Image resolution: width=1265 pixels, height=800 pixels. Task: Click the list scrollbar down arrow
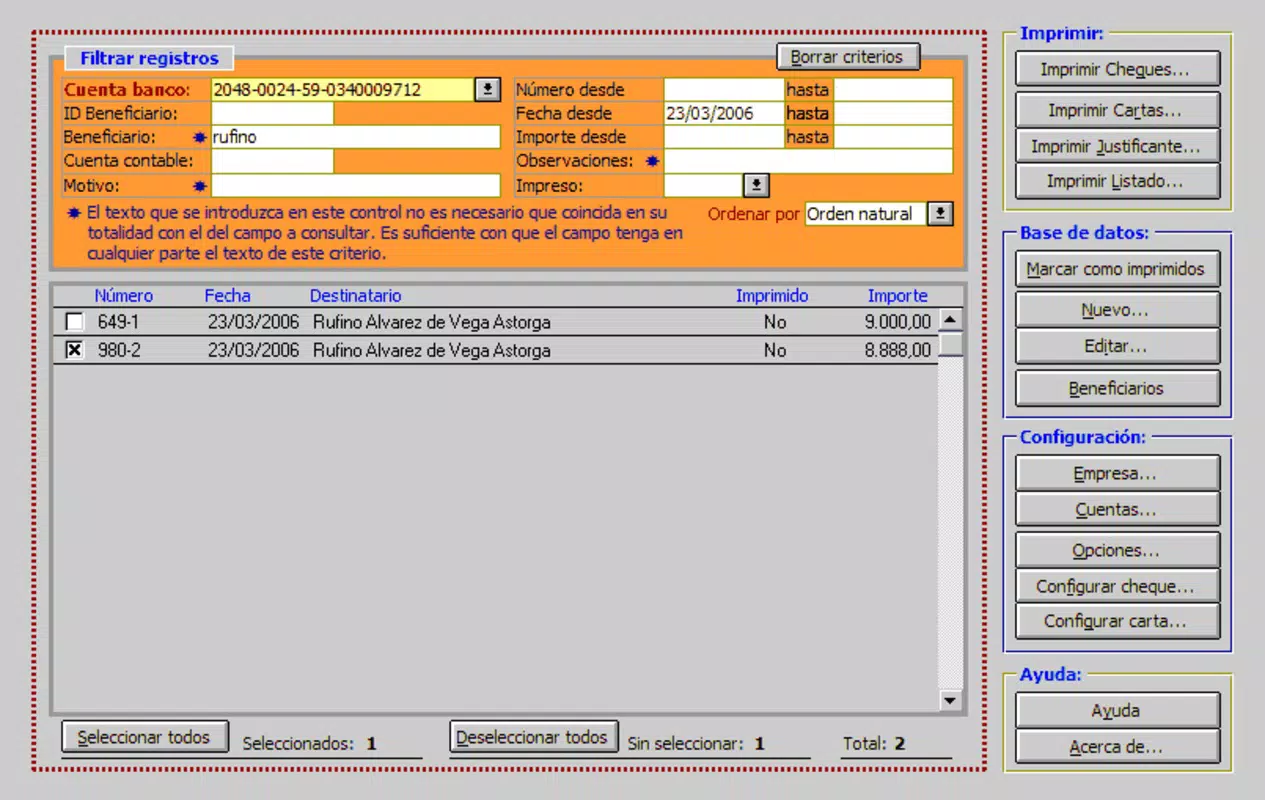click(951, 701)
